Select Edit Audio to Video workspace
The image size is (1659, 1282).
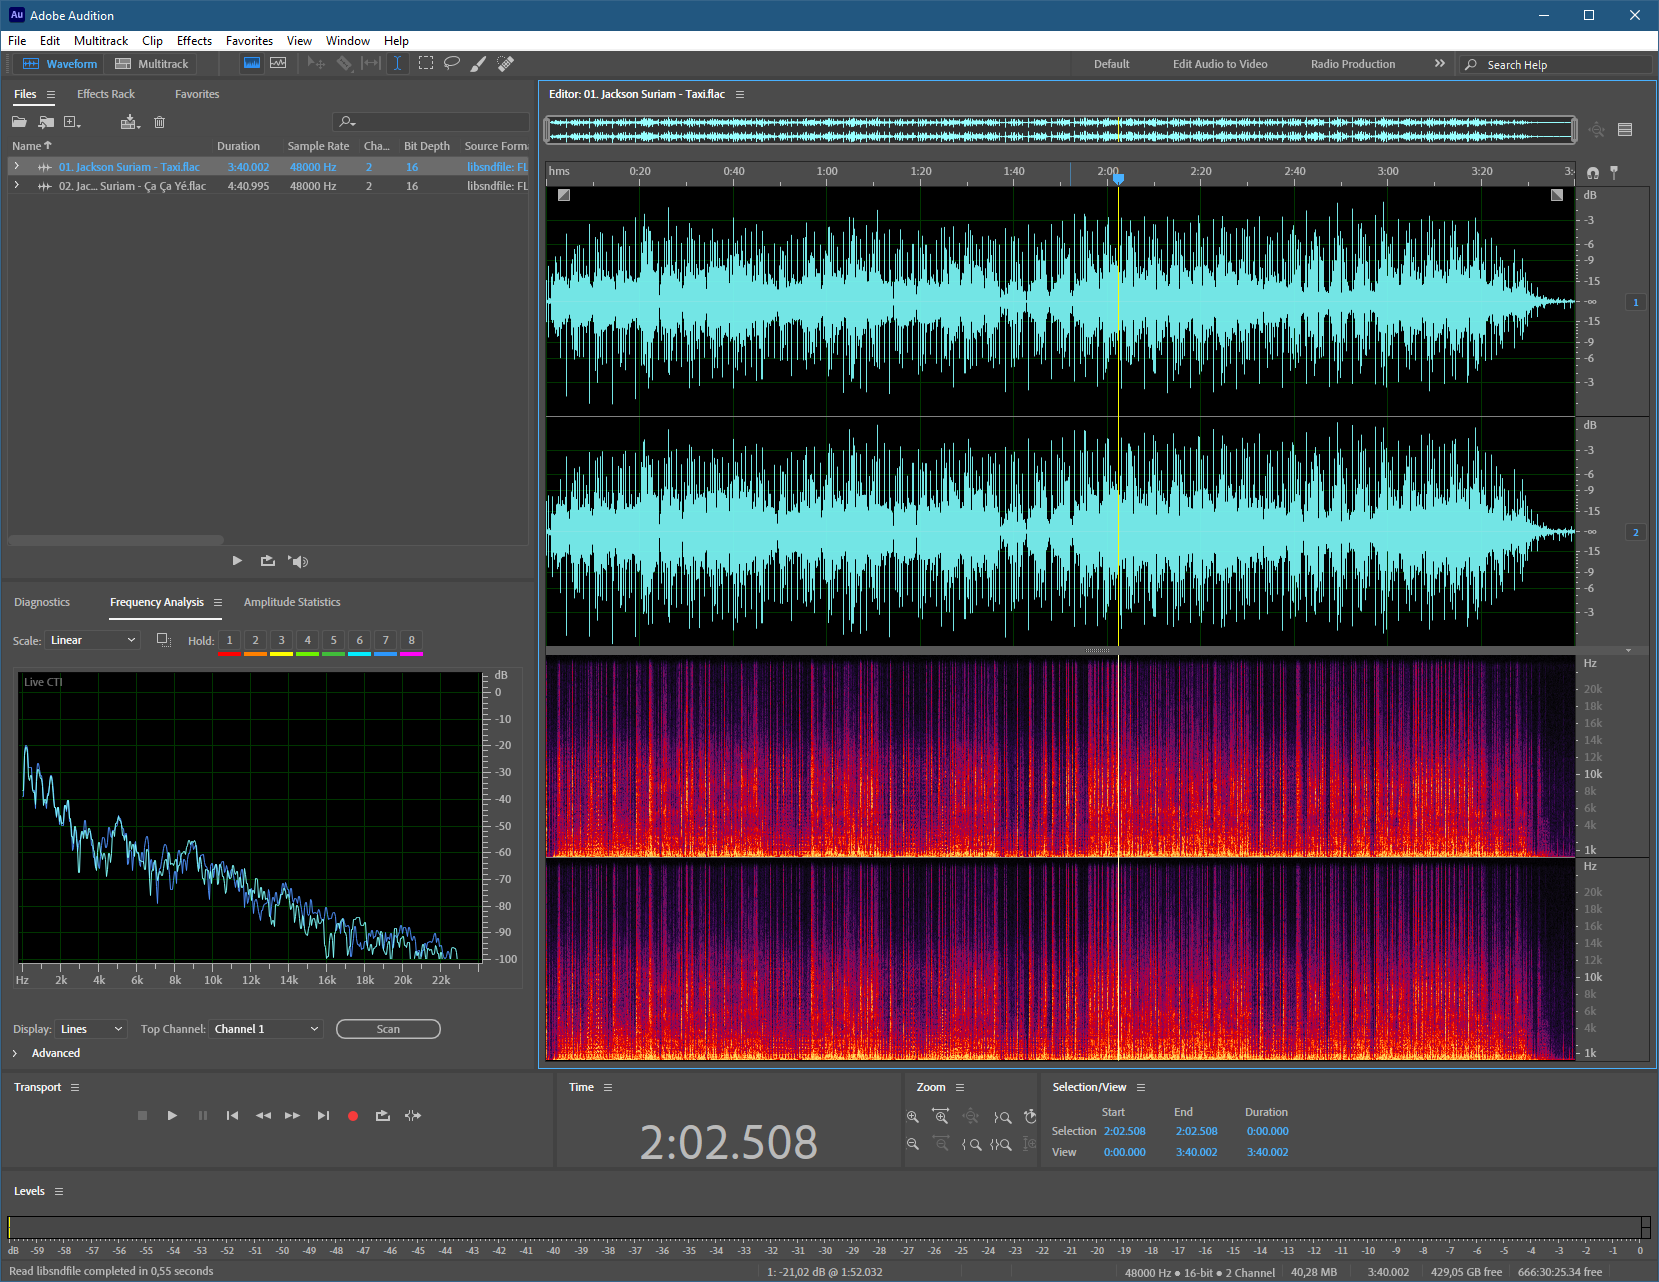coord(1220,64)
